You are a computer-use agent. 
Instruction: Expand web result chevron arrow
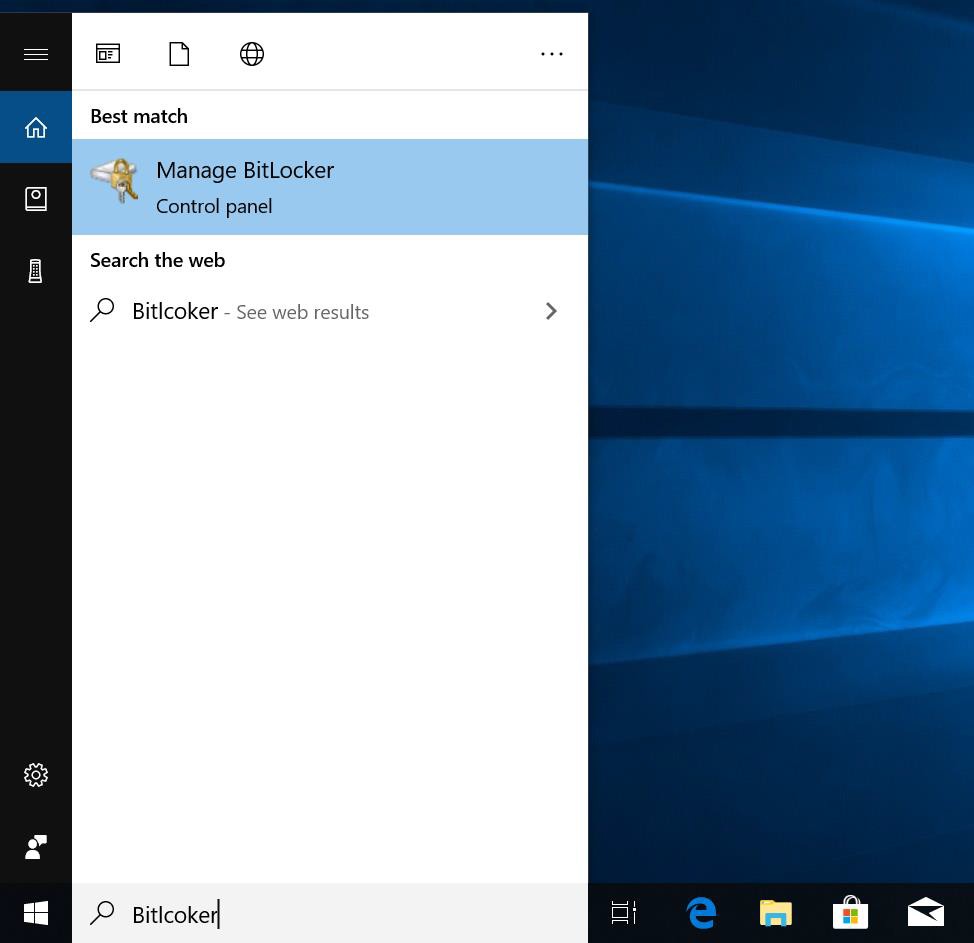[x=551, y=311]
